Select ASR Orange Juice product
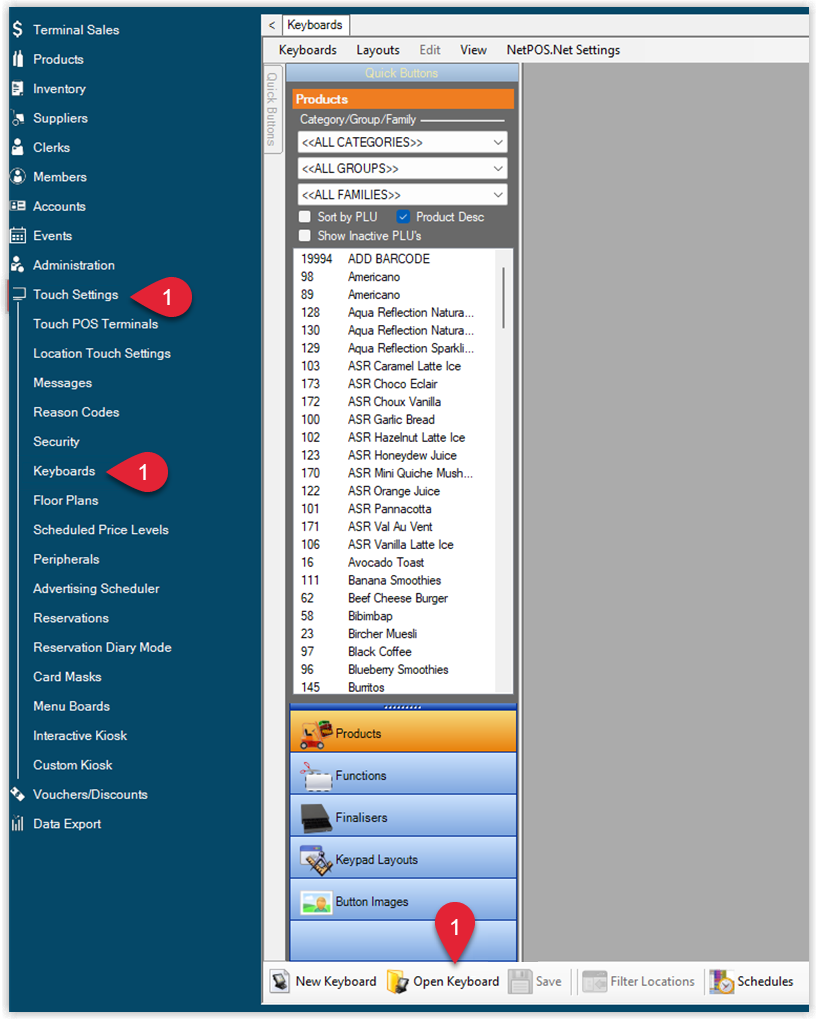Image resolution: width=817 pixels, height=1020 pixels. (395, 491)
